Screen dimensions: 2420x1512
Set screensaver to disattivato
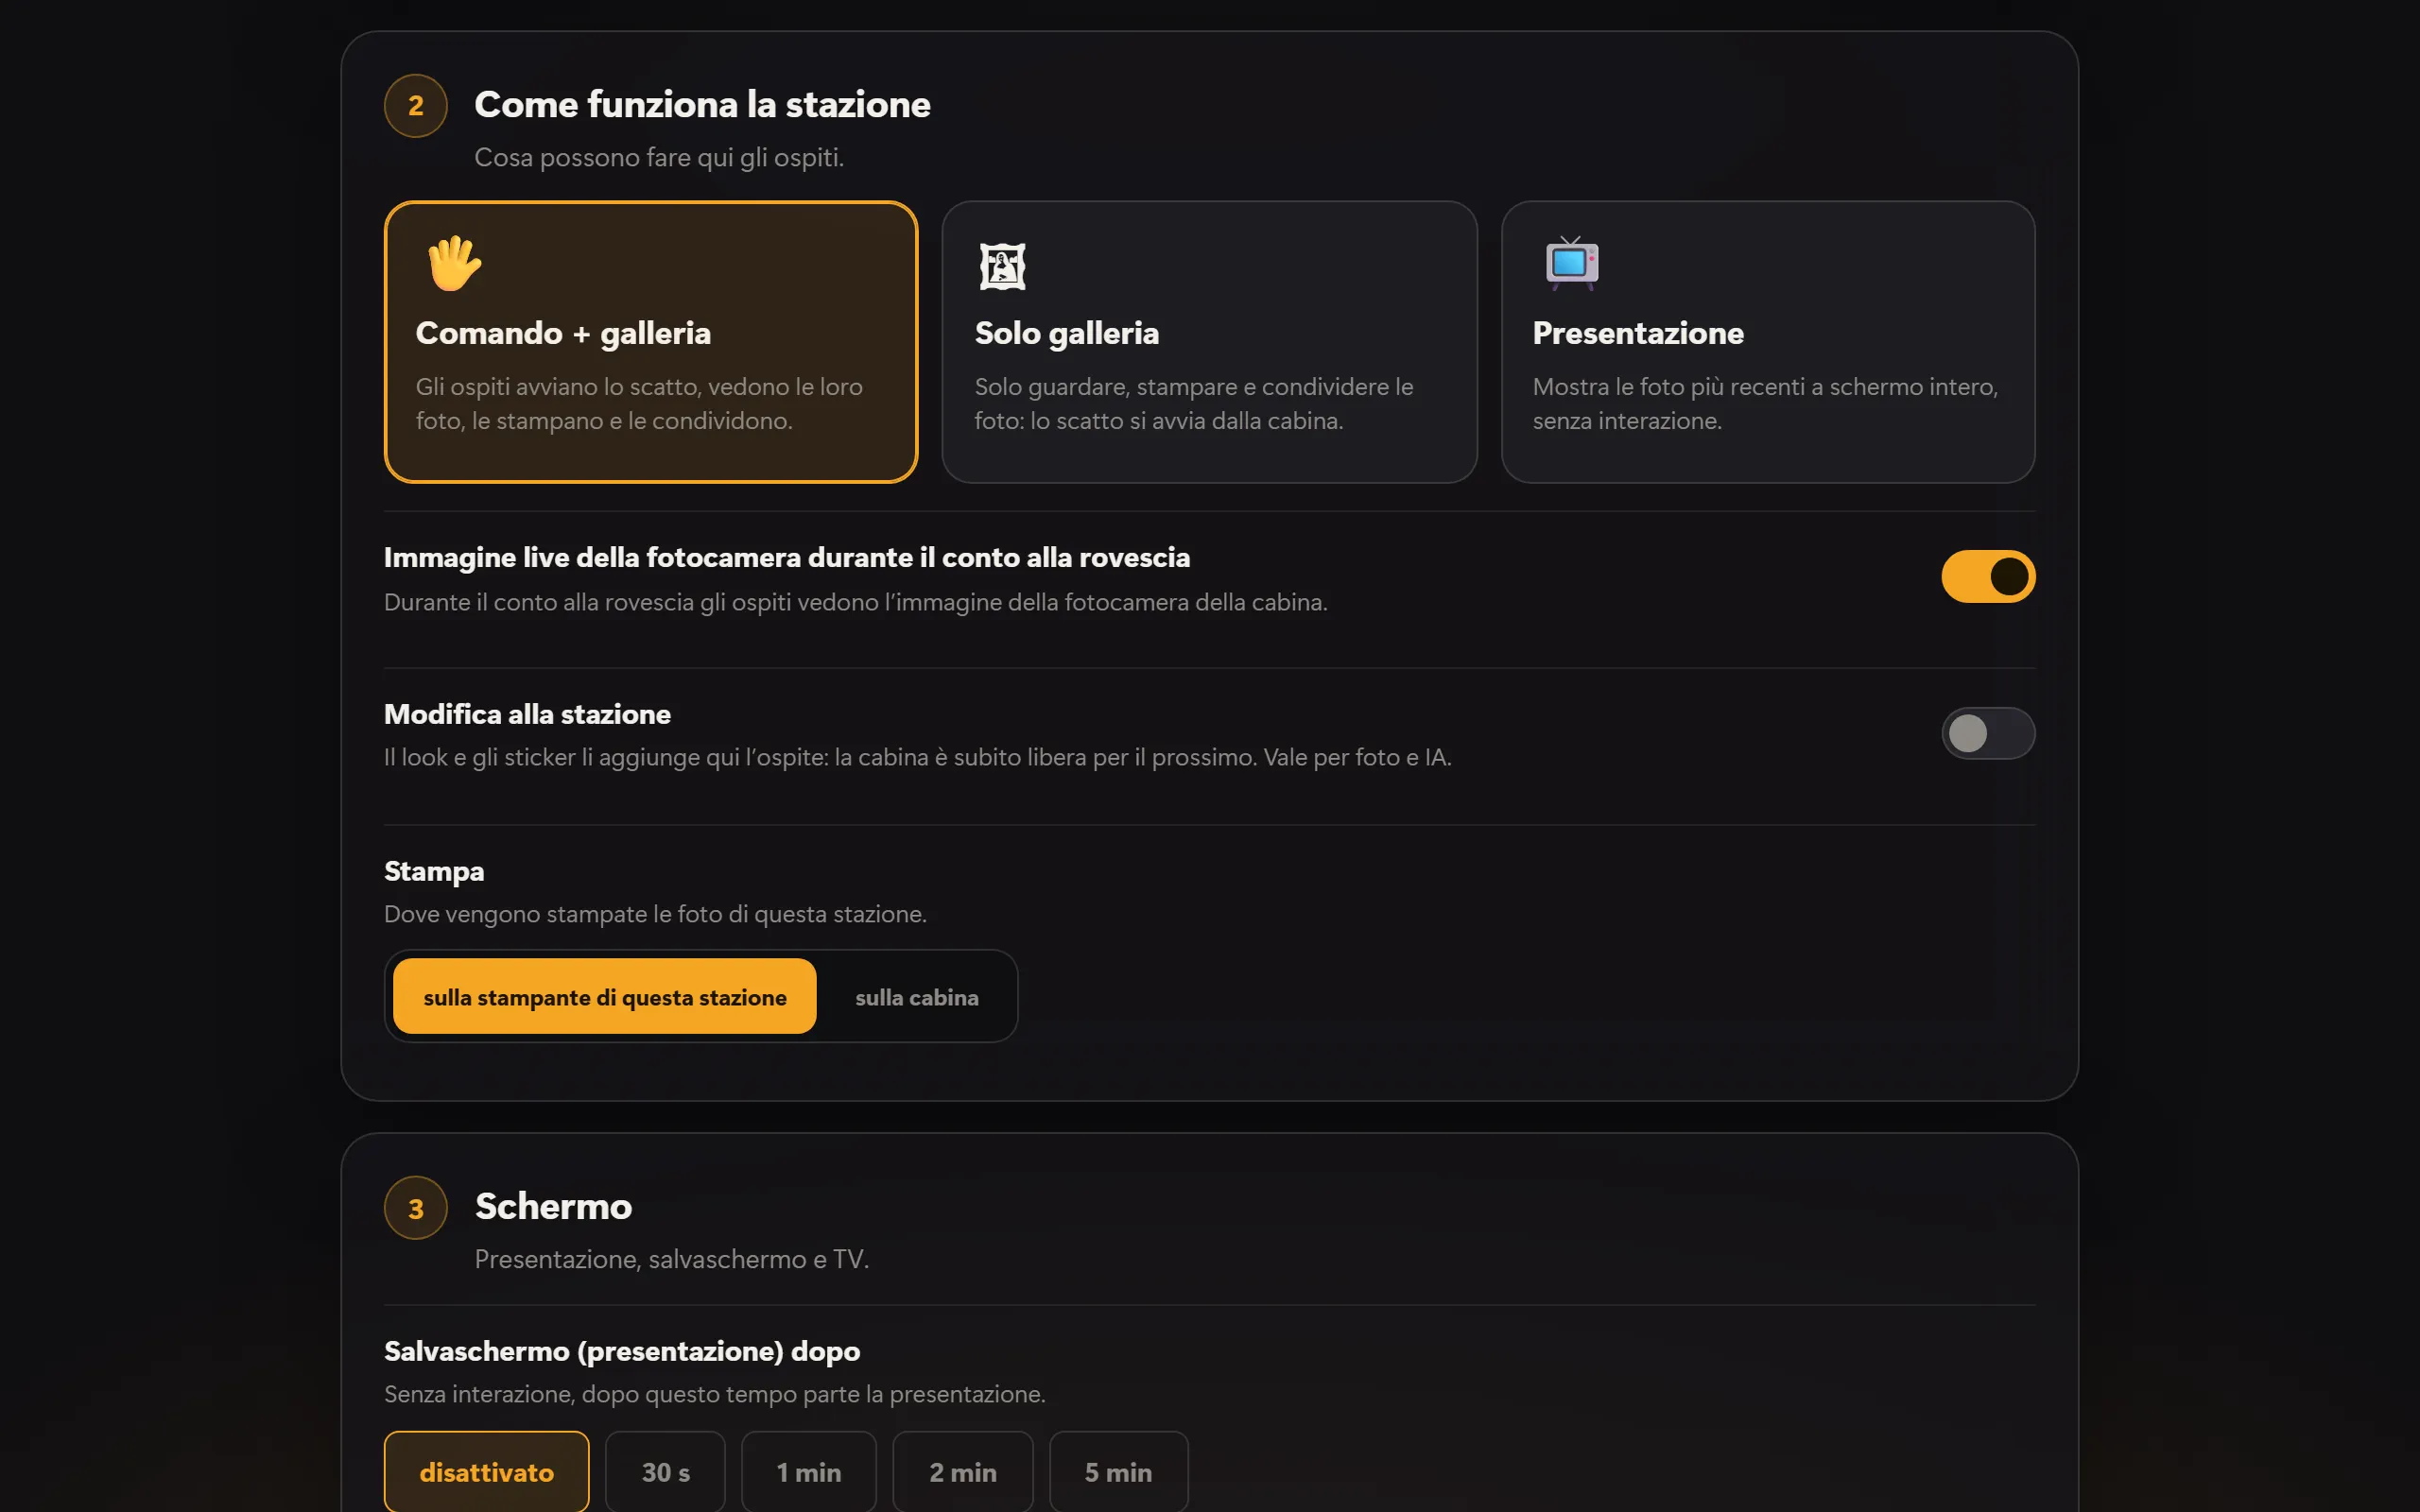[x=487, y=1472]
